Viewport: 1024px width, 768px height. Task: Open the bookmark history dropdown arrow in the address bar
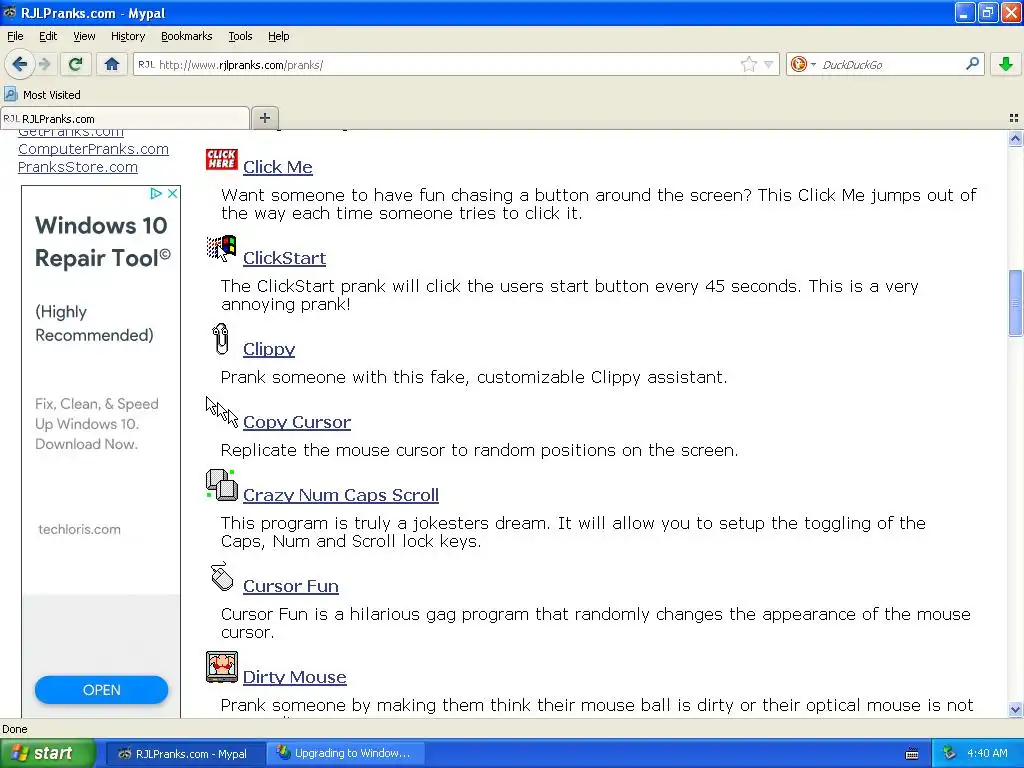click(769, 64)
